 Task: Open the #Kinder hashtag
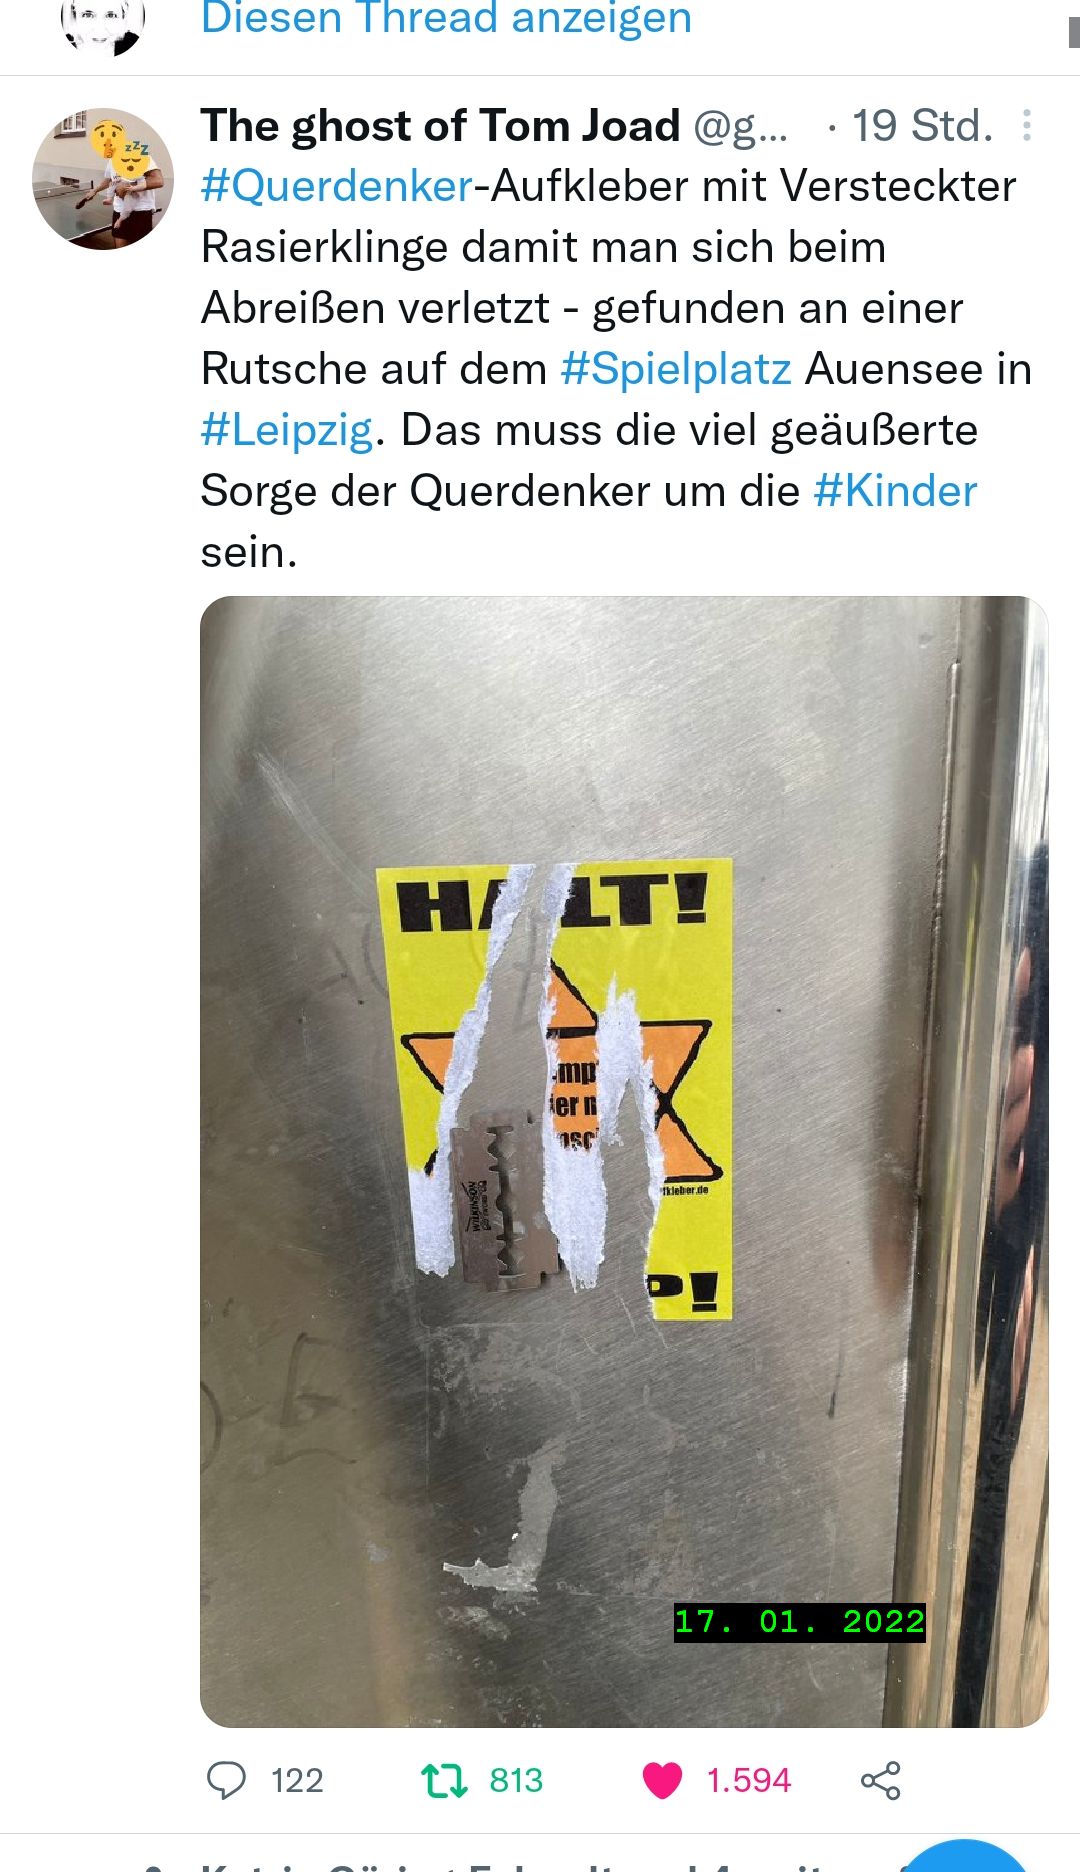click(x=895, y=491)
